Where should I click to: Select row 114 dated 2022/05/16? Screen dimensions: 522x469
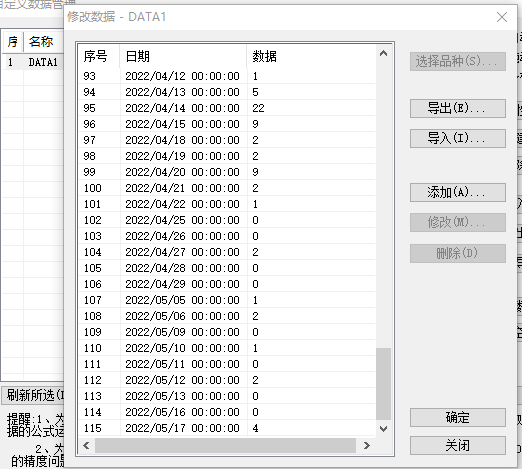pos(227,412)
